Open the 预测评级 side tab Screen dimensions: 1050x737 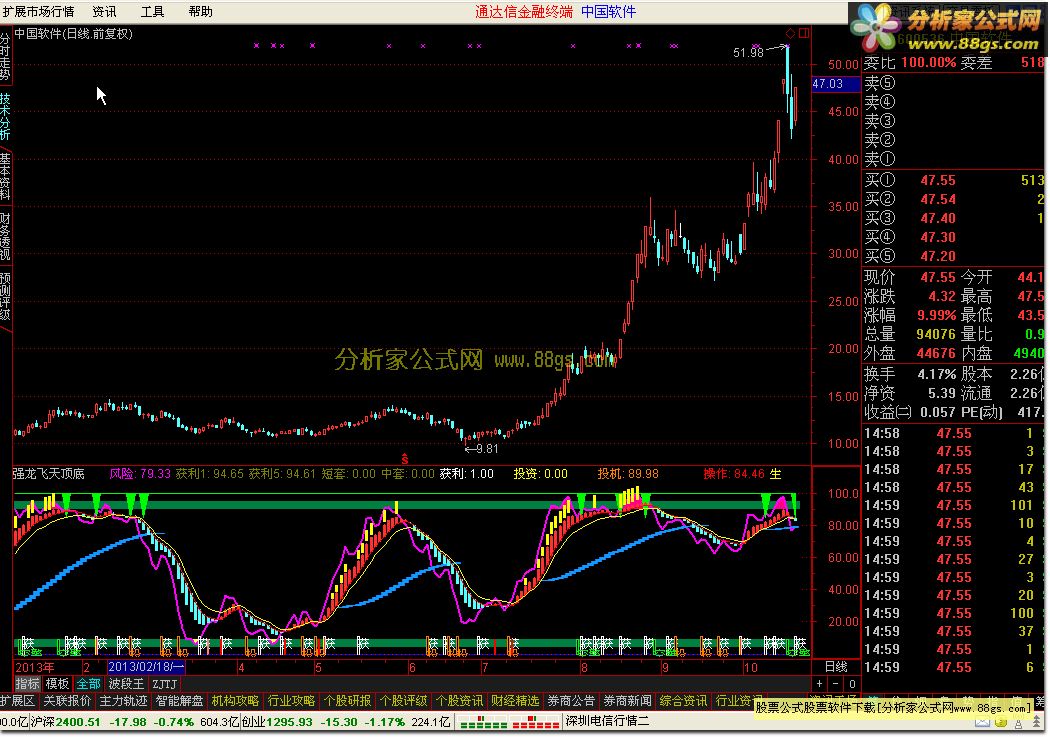point(5,296)
